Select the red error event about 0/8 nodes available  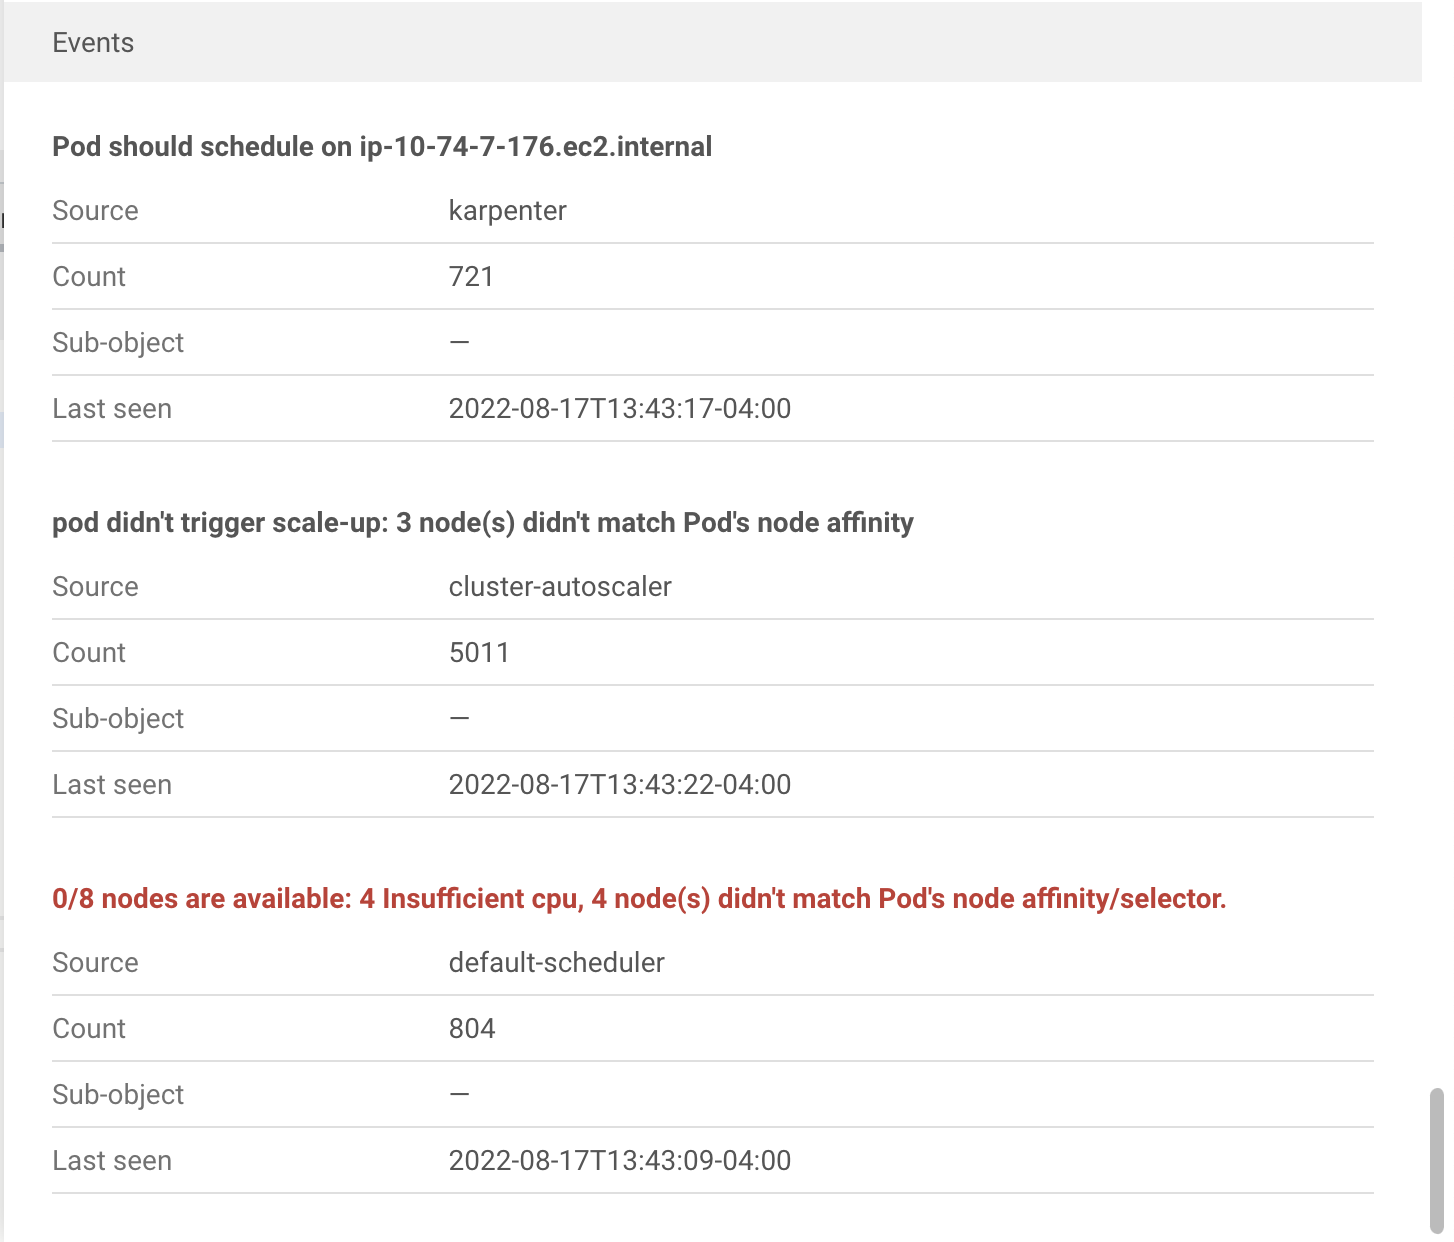[639, 898]
